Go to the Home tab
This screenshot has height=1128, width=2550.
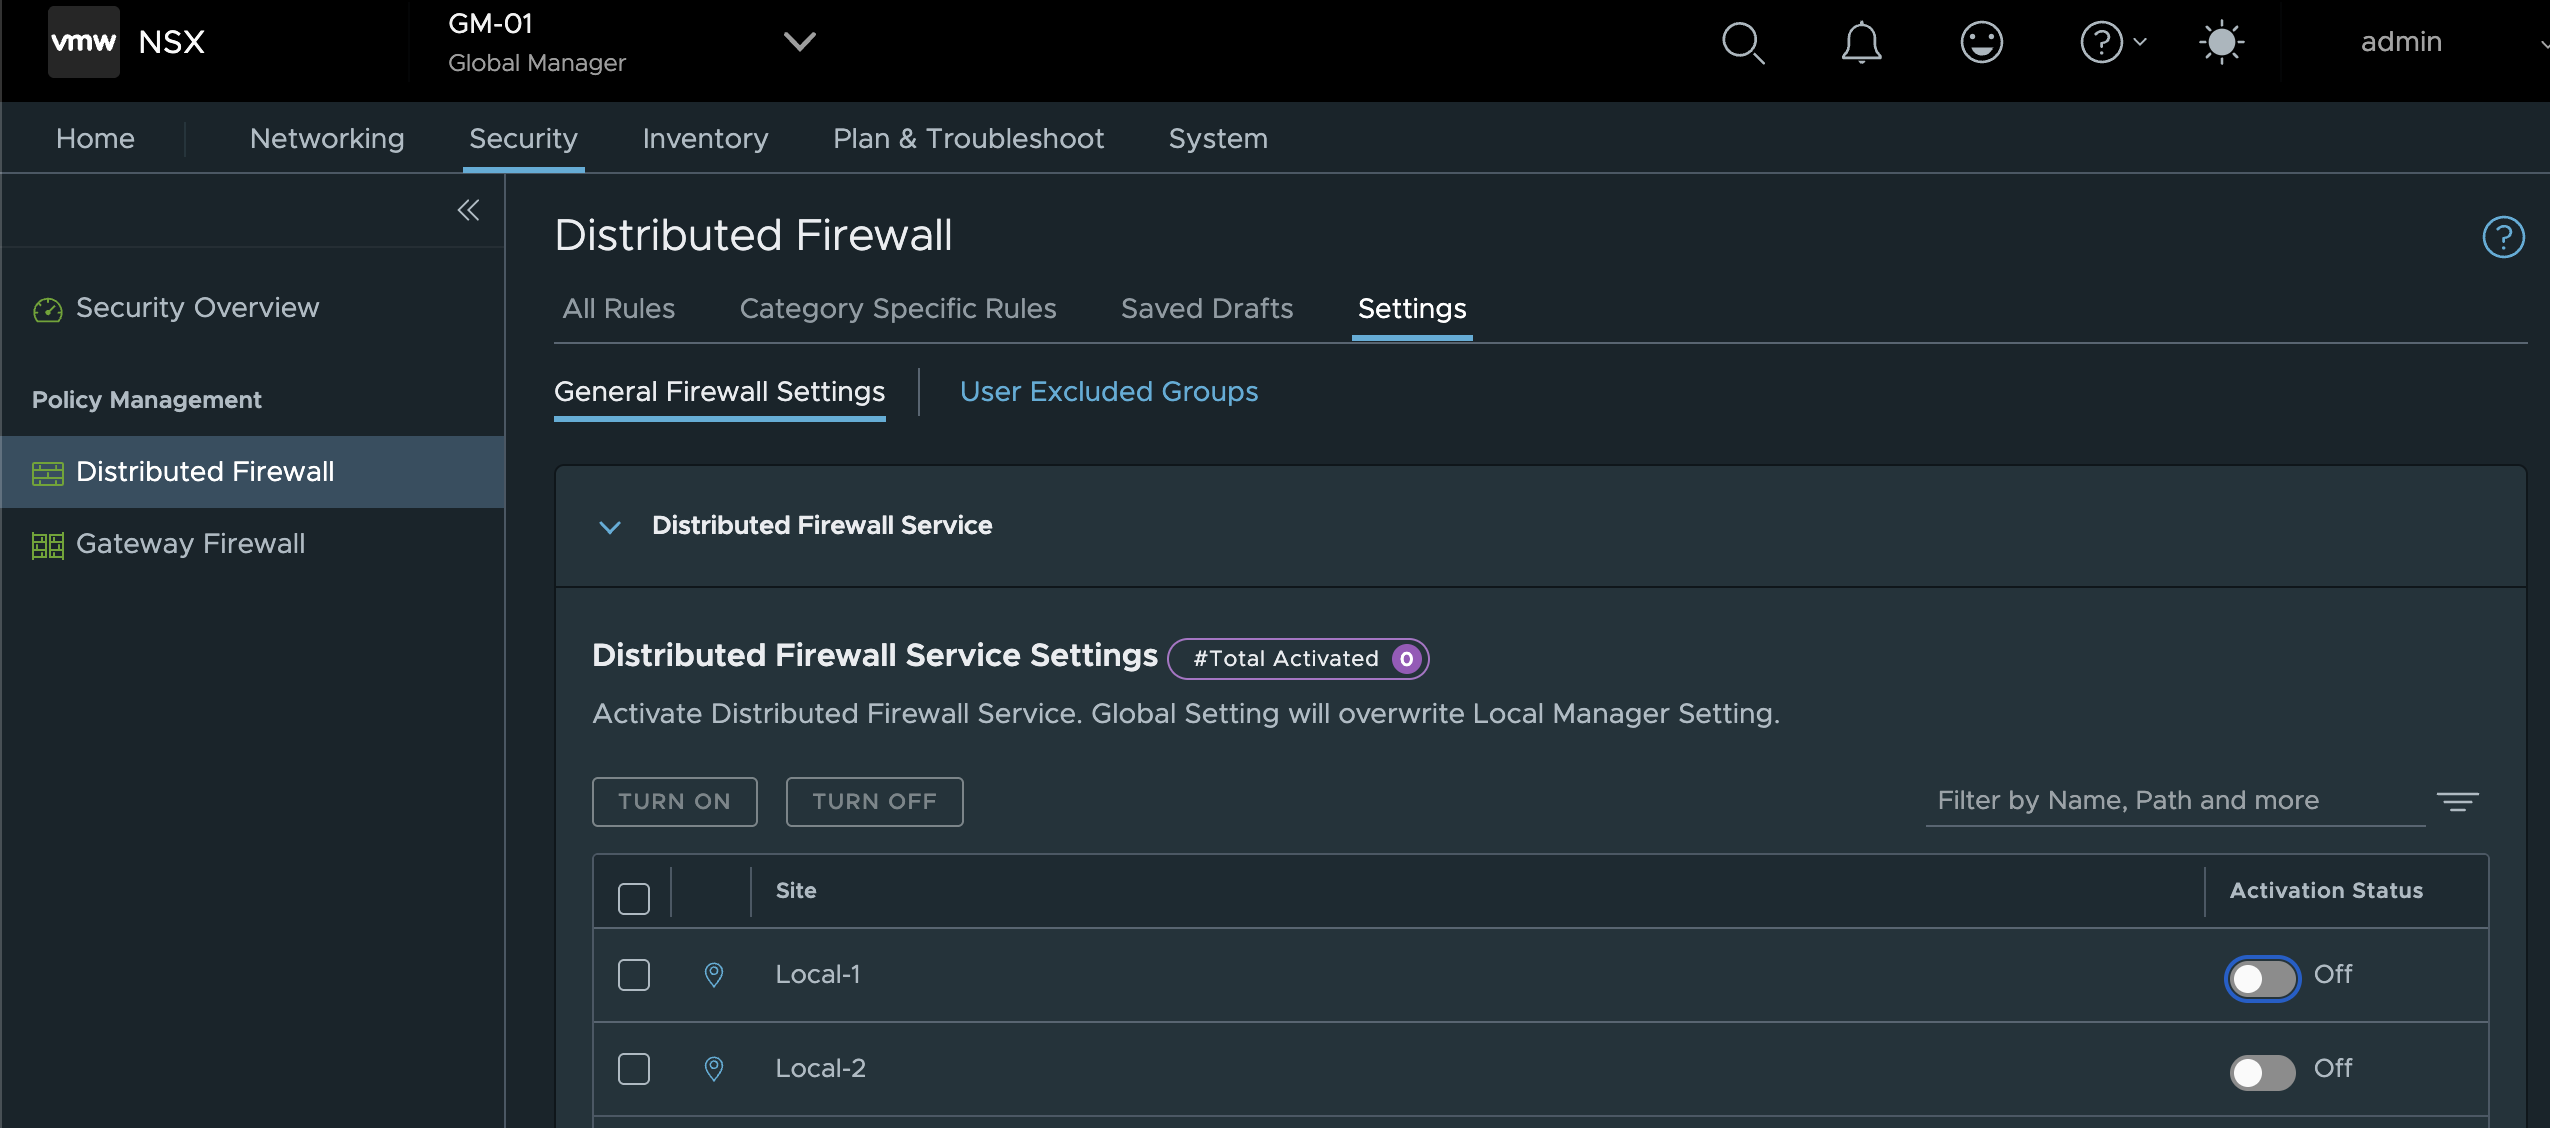95,138
